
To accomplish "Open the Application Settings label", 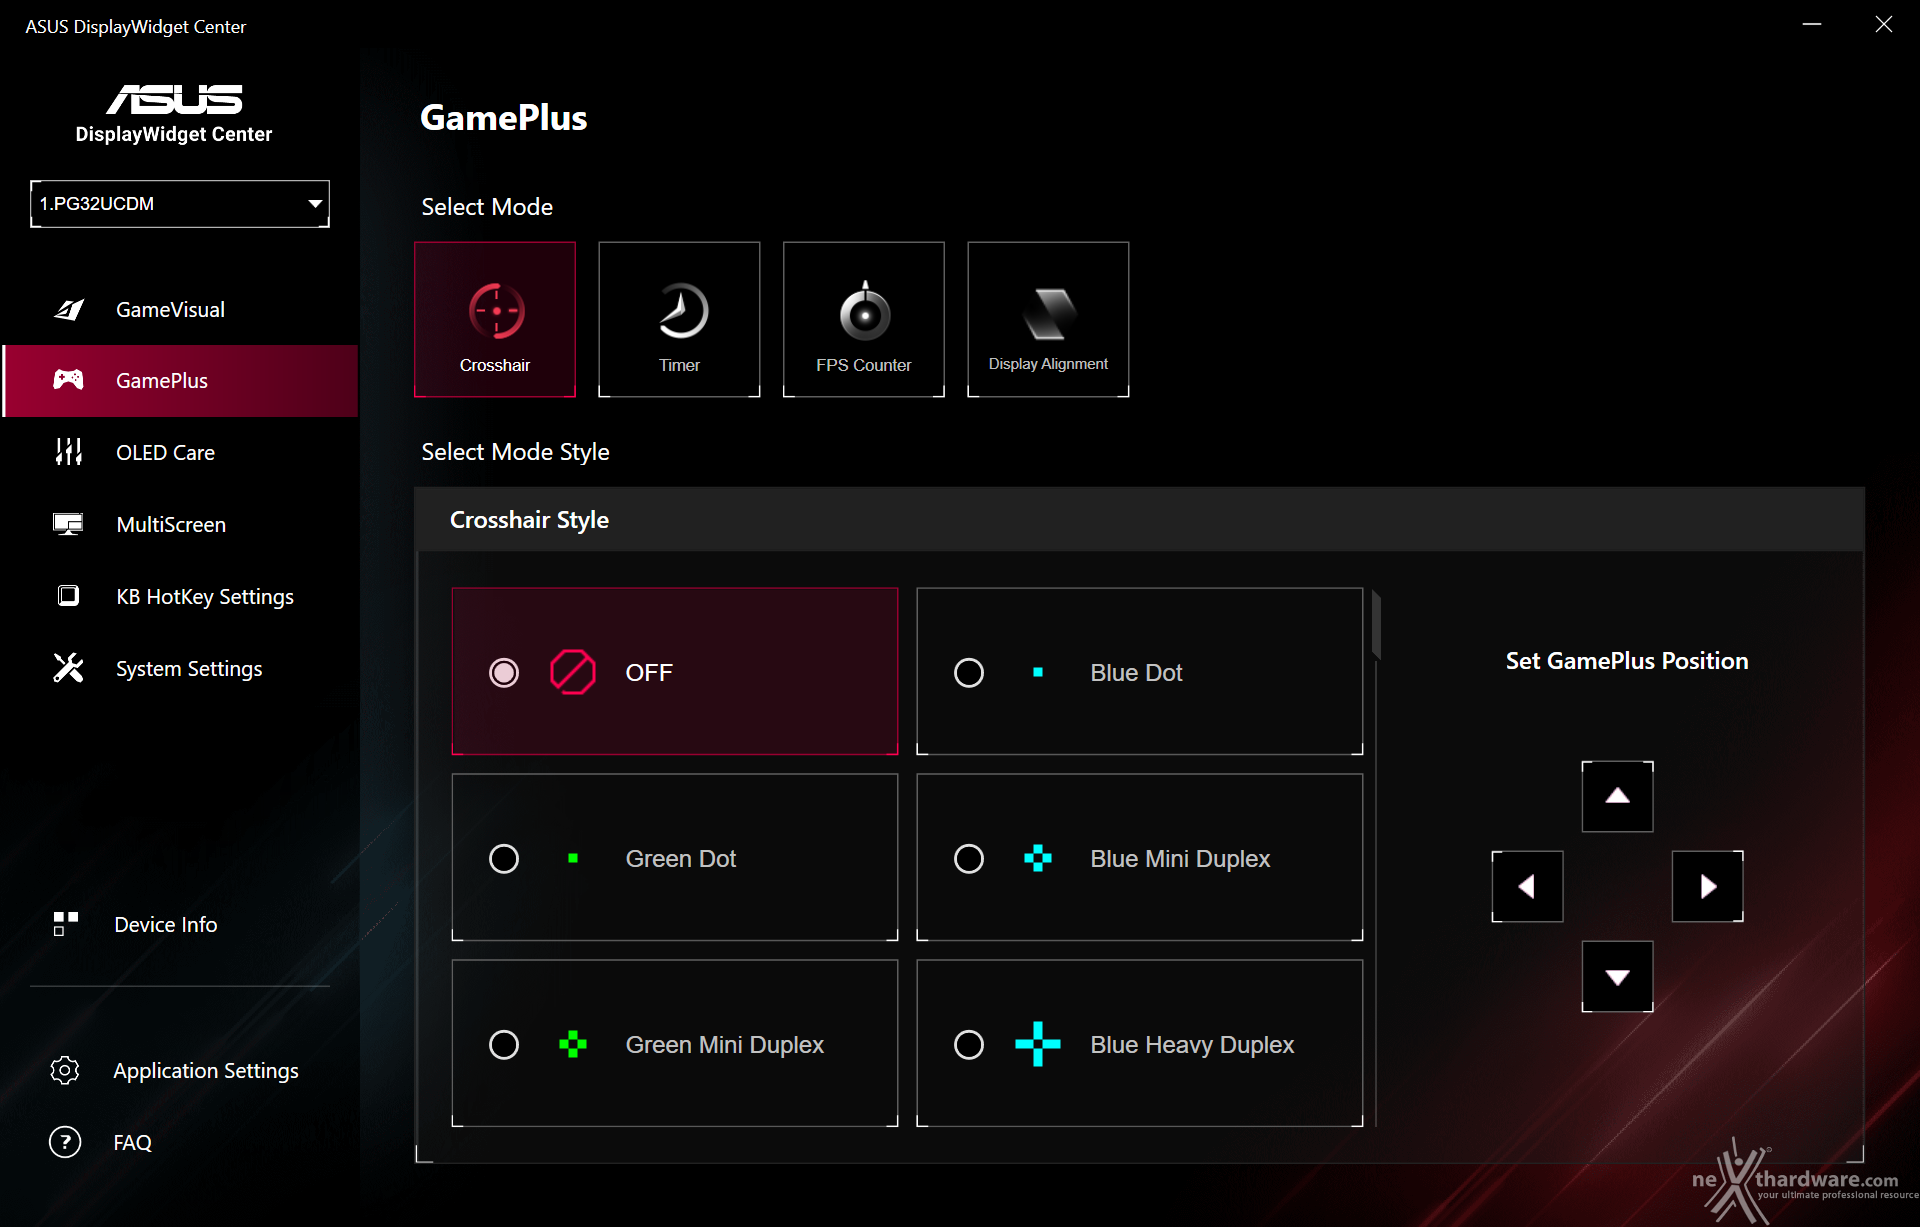I will (206, 1071).
